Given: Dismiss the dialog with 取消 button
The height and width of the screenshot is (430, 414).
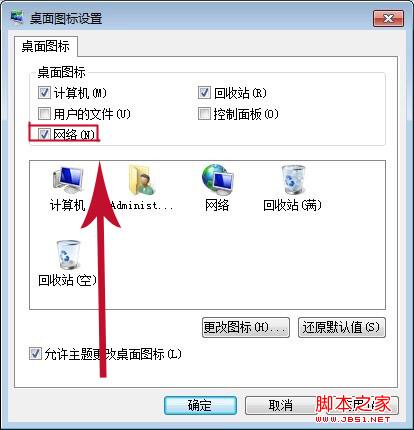Looking at the screenshot, I should coord(281,405).
